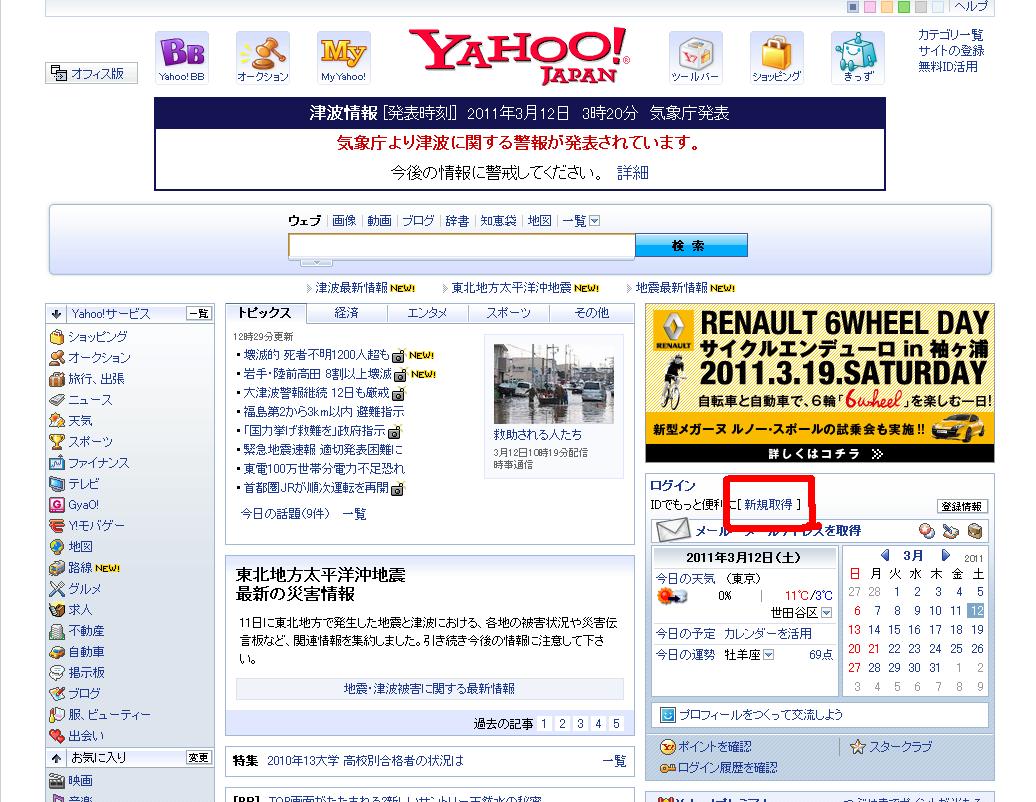The height and width of the screenshot is (802, 1036).
Task: Click the 変更 button beside お気に入り
Action: (198, 758)
